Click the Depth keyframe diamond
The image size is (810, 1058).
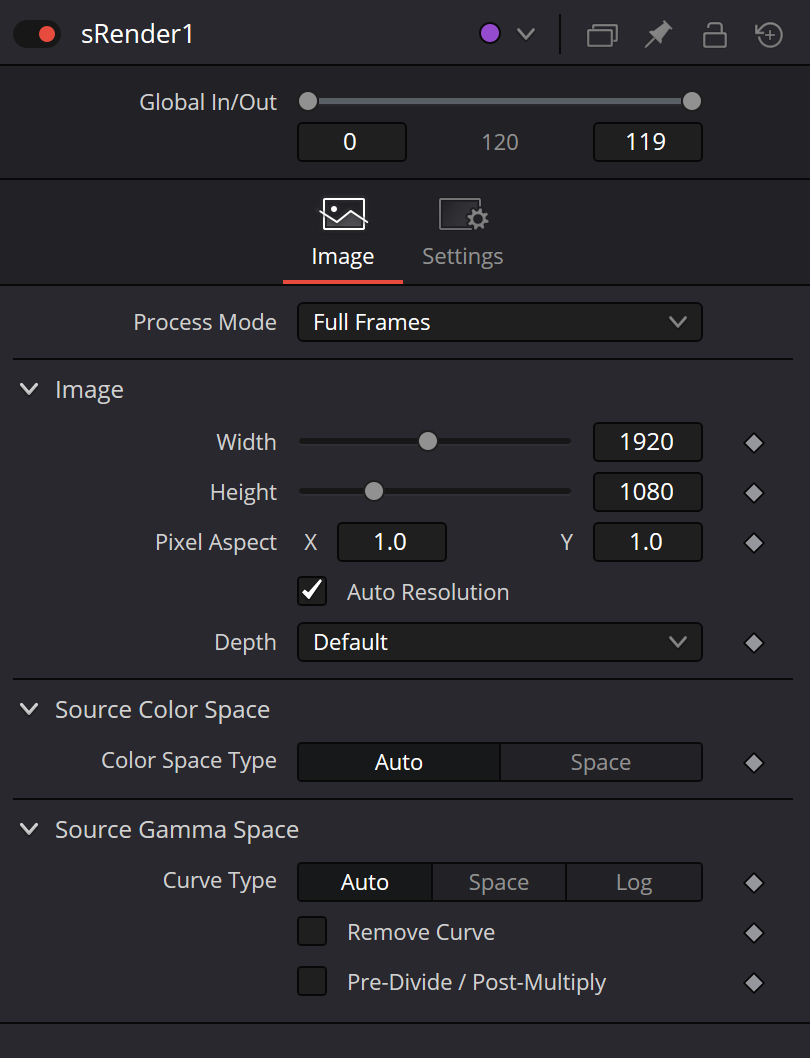tap(754, 643)
